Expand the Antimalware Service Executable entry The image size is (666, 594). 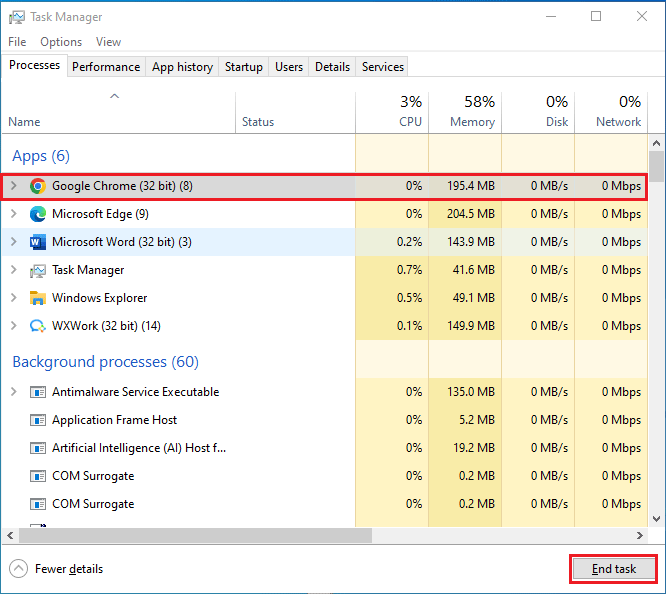click(x=14, y=392)
